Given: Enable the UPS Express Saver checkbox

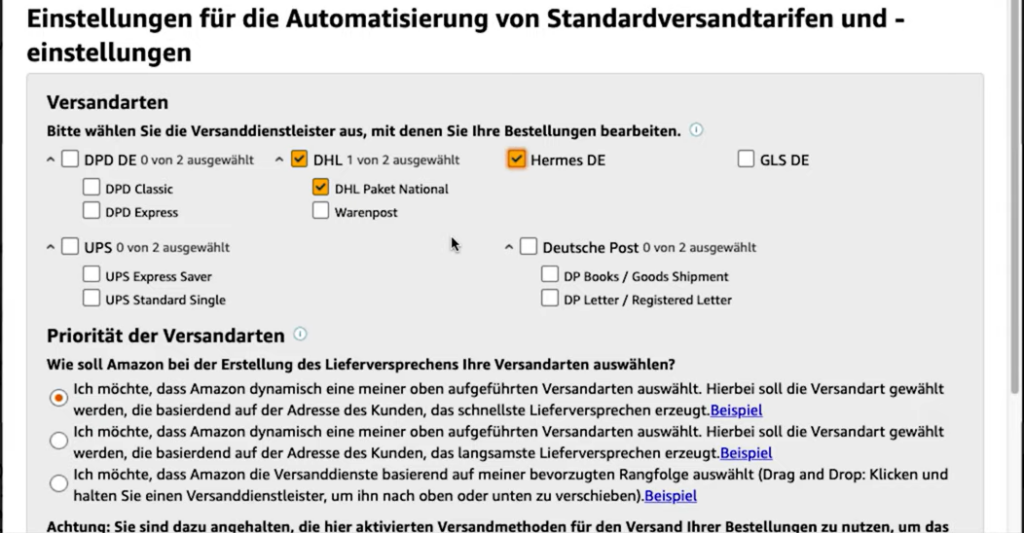Looking at the screenshot, I should (x=91, y=274).
